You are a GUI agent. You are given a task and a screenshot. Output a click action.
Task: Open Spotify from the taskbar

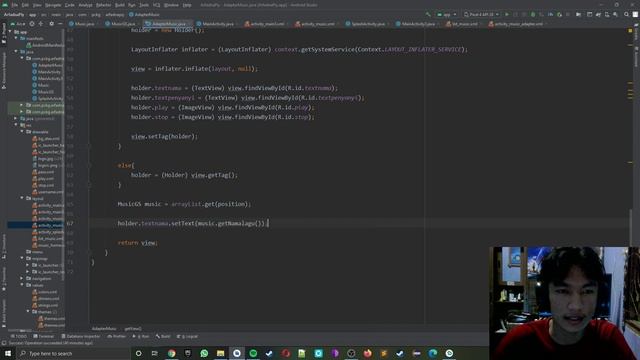253,353
